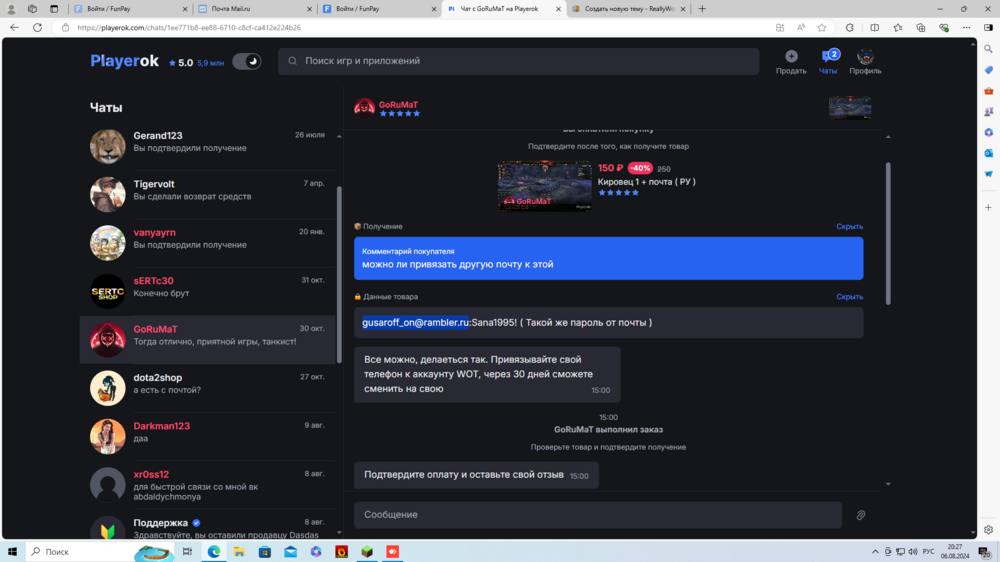Open sidebar settings gear icon
The image size is (1000, 562).
[989, 530]
